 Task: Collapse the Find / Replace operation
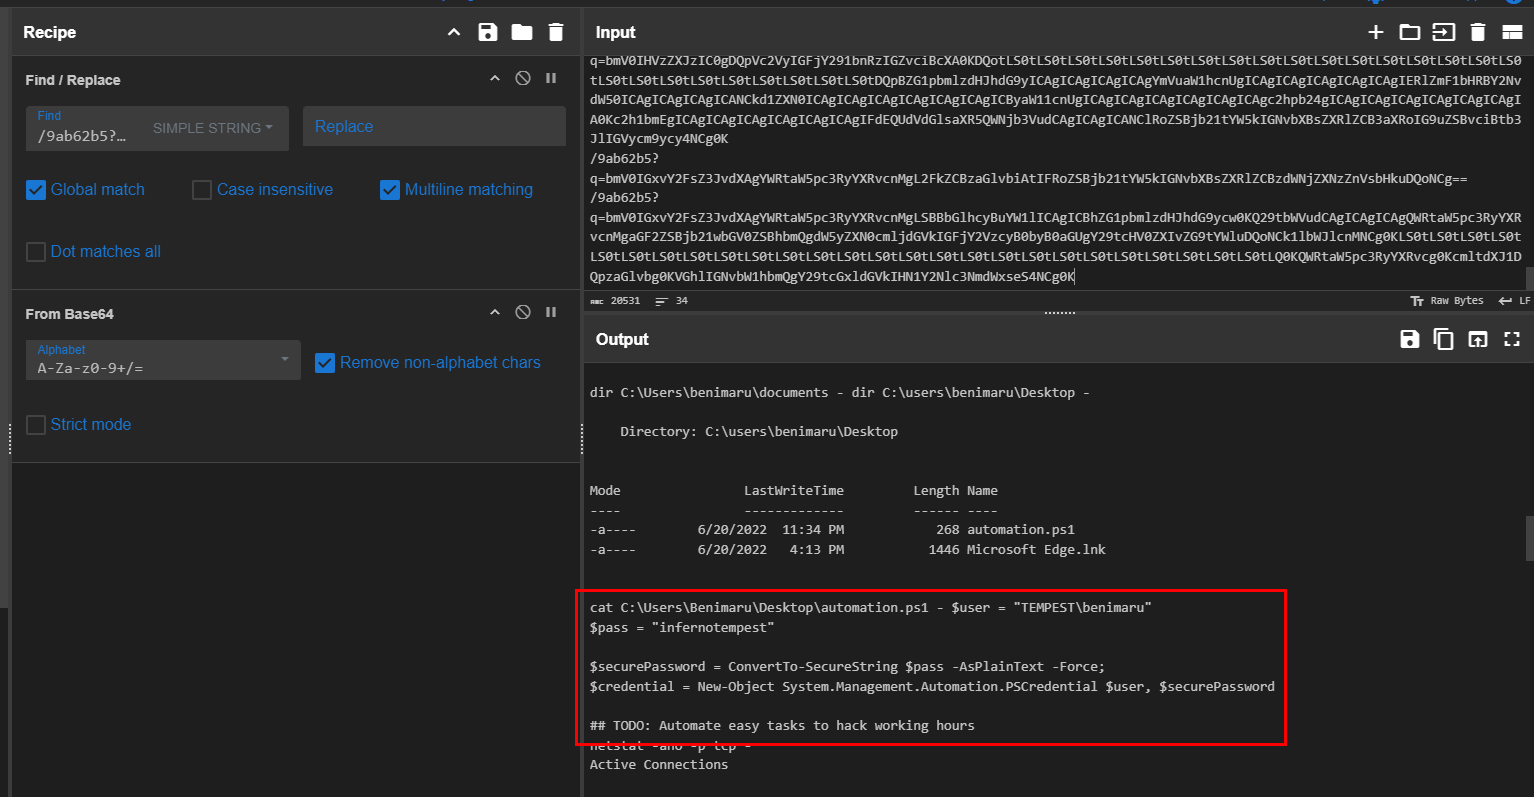point(494,78)
